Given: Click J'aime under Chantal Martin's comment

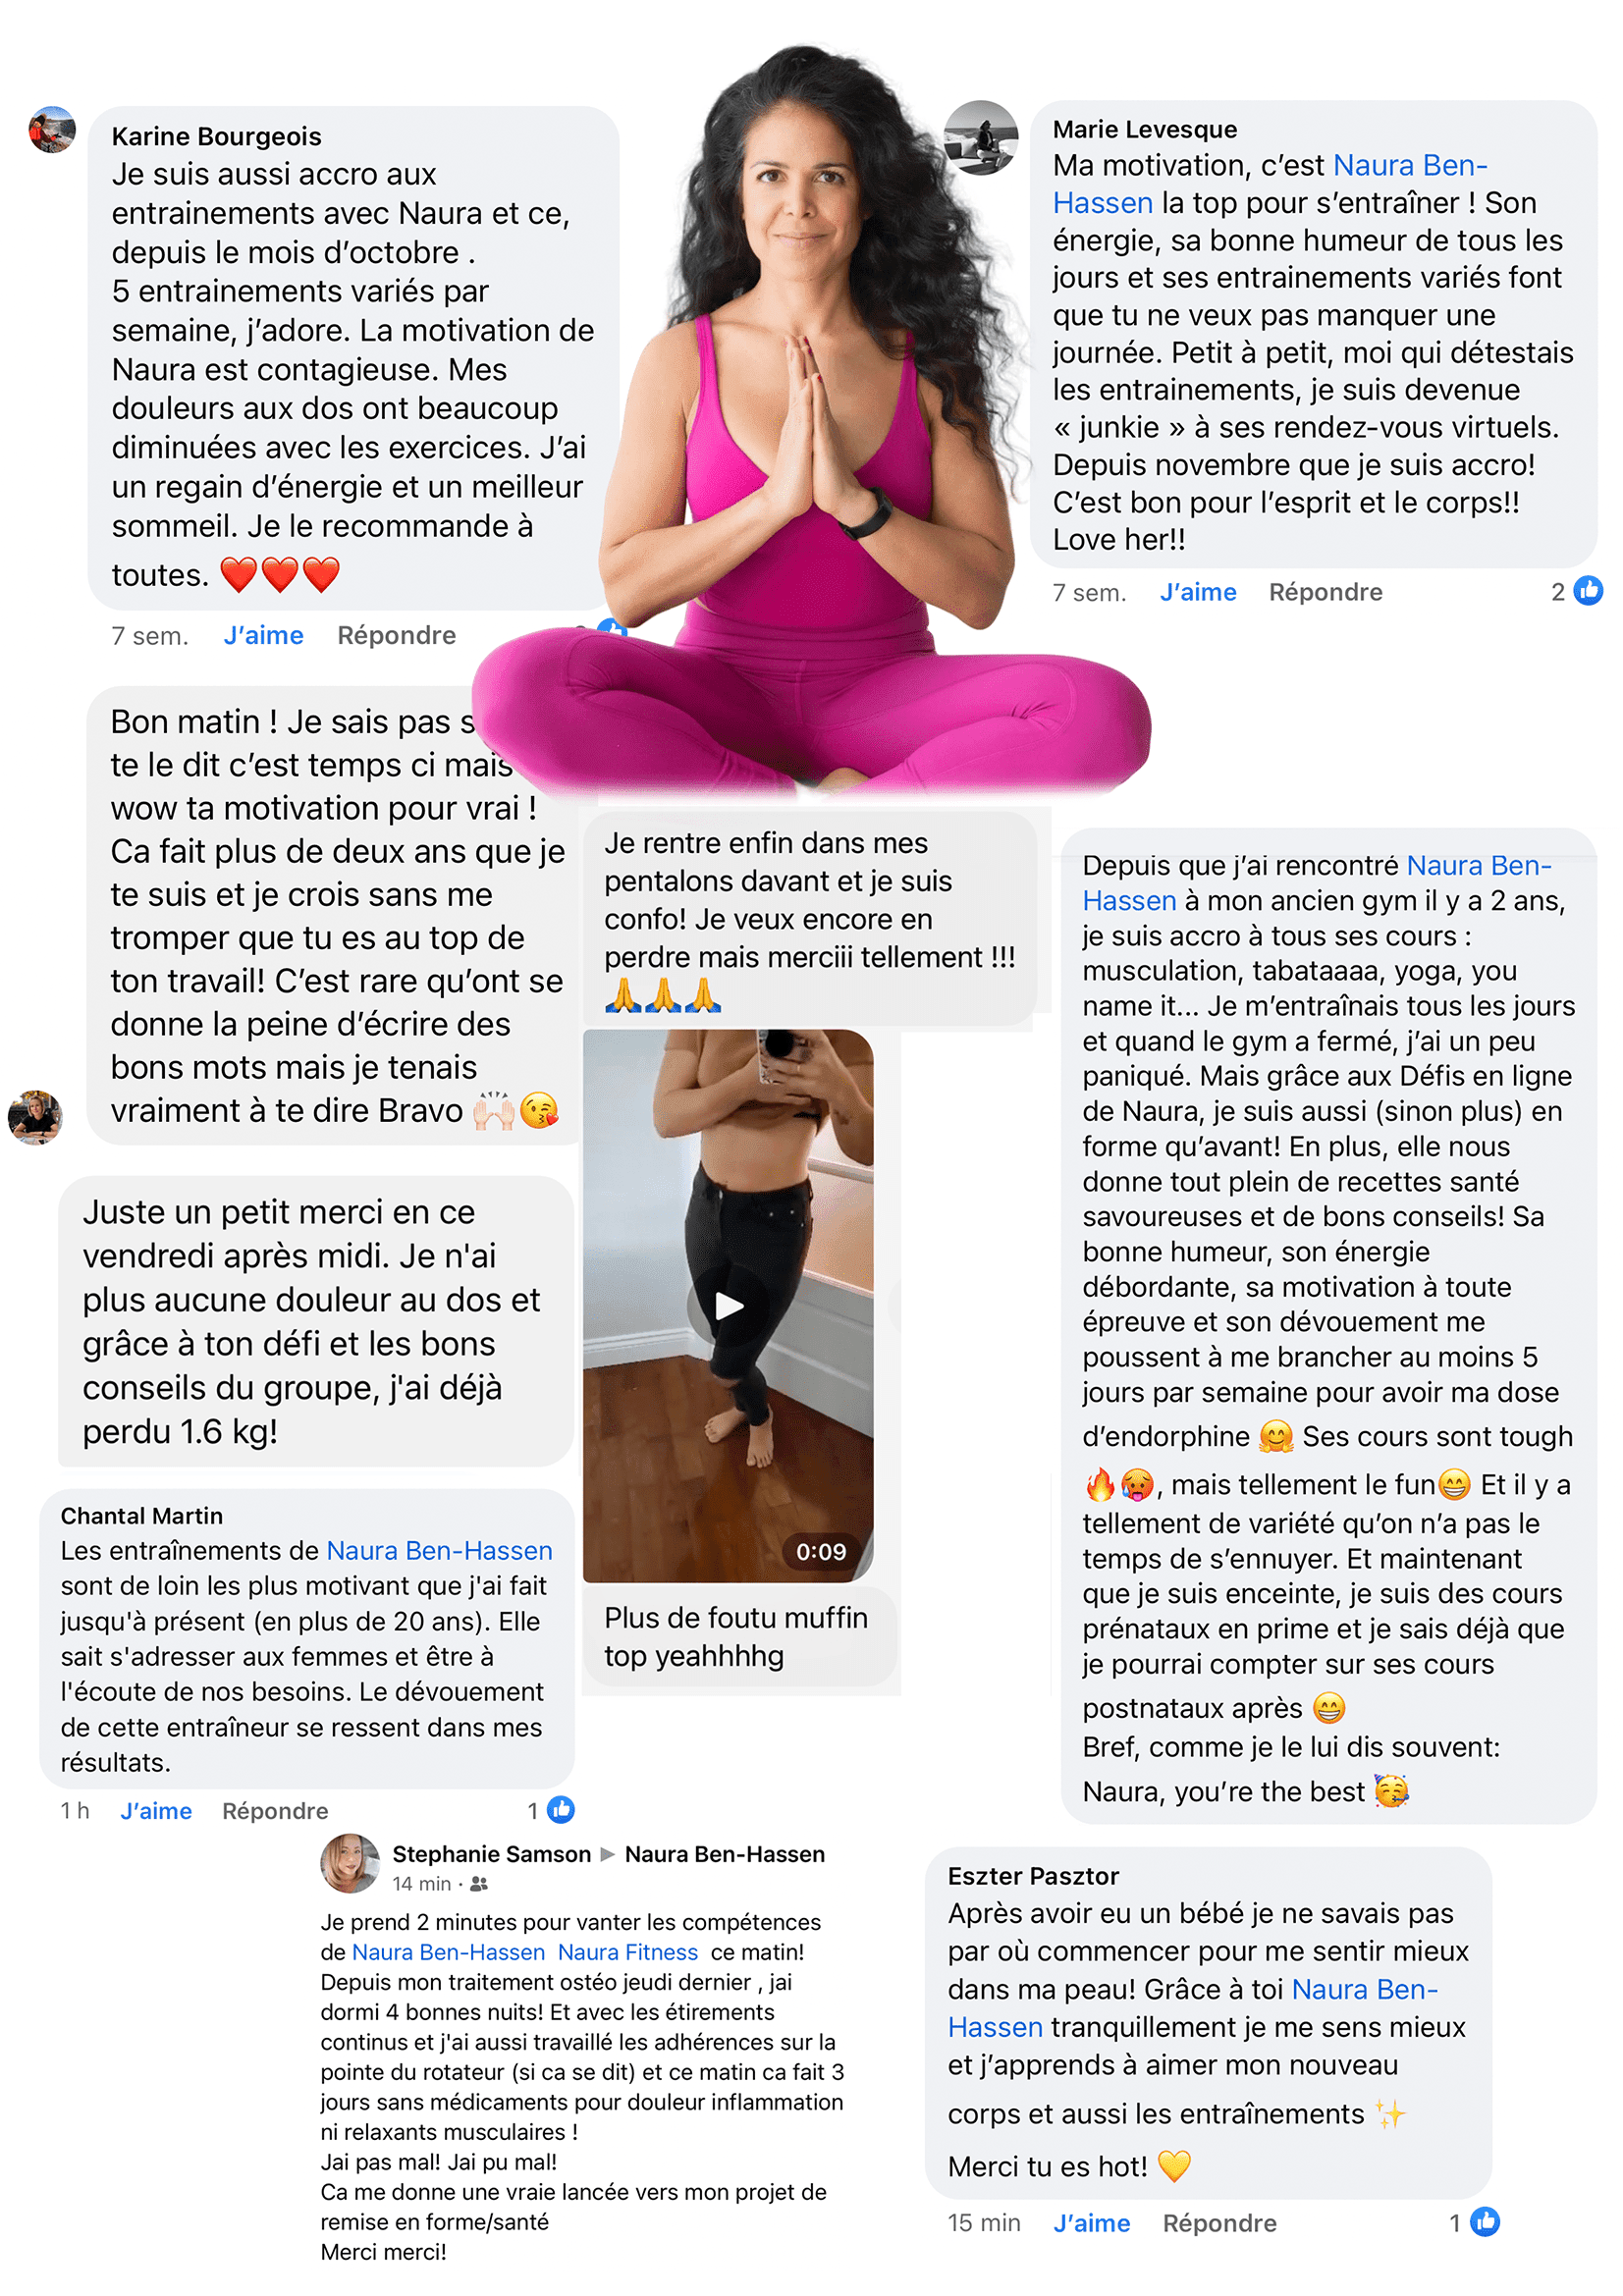Looking at the screenshot, I should [156, 1811].
